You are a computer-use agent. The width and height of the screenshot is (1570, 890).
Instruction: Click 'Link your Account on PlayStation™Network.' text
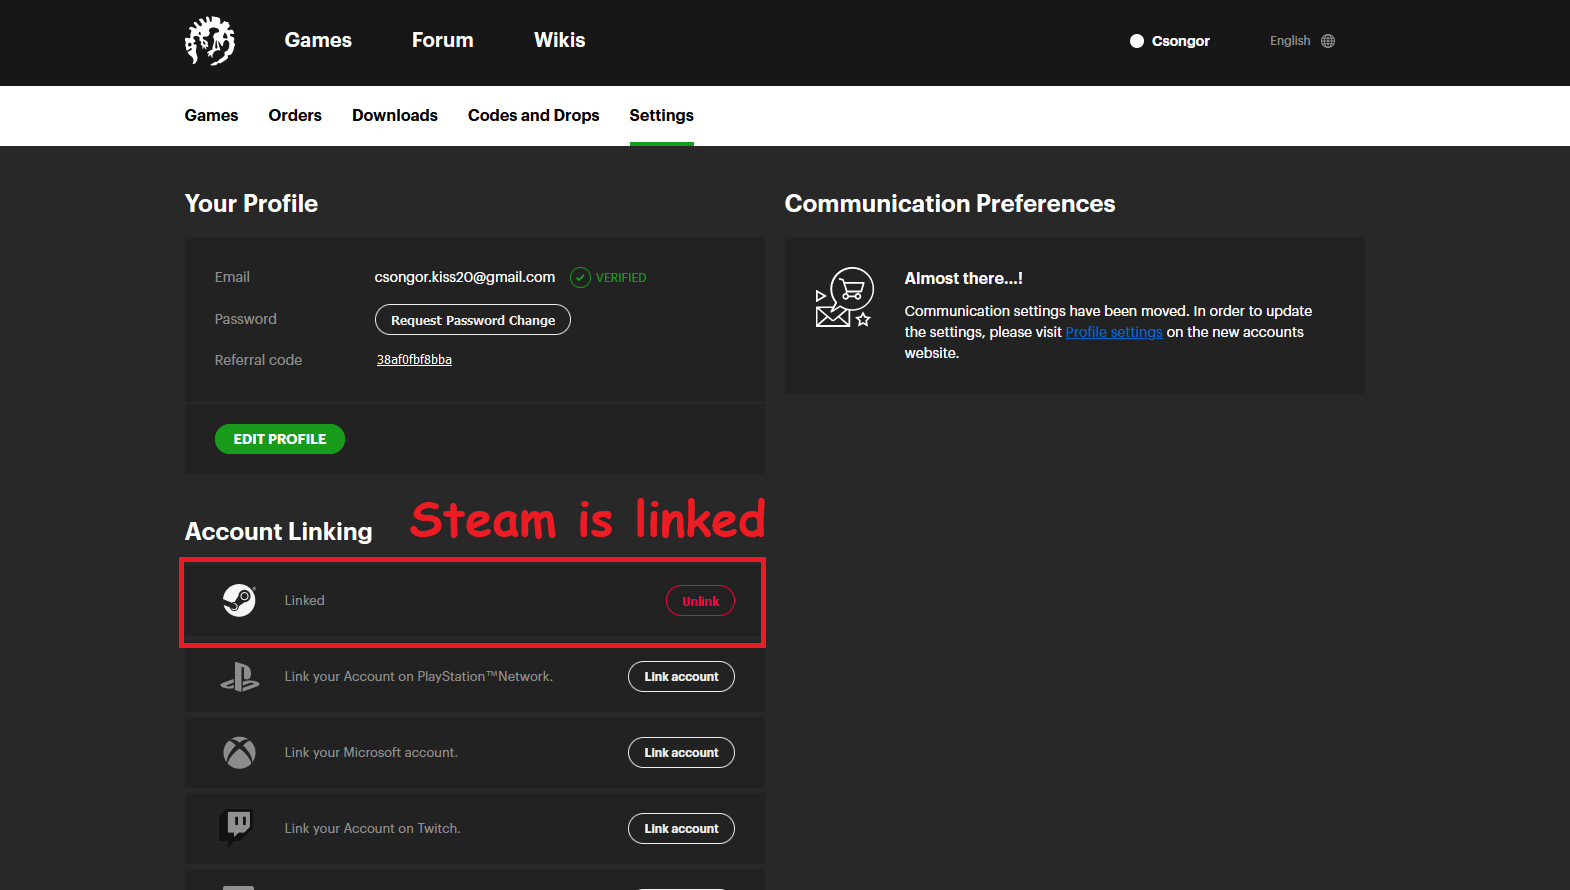pos(418,677)
